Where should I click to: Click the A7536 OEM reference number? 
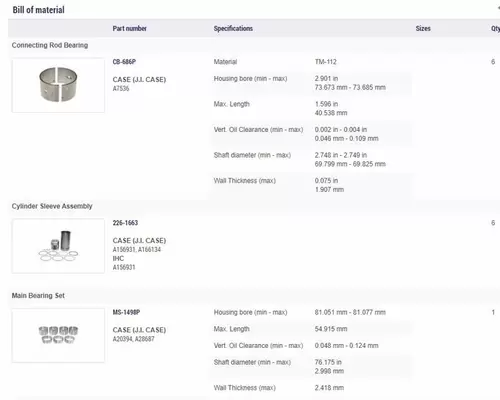121,88
